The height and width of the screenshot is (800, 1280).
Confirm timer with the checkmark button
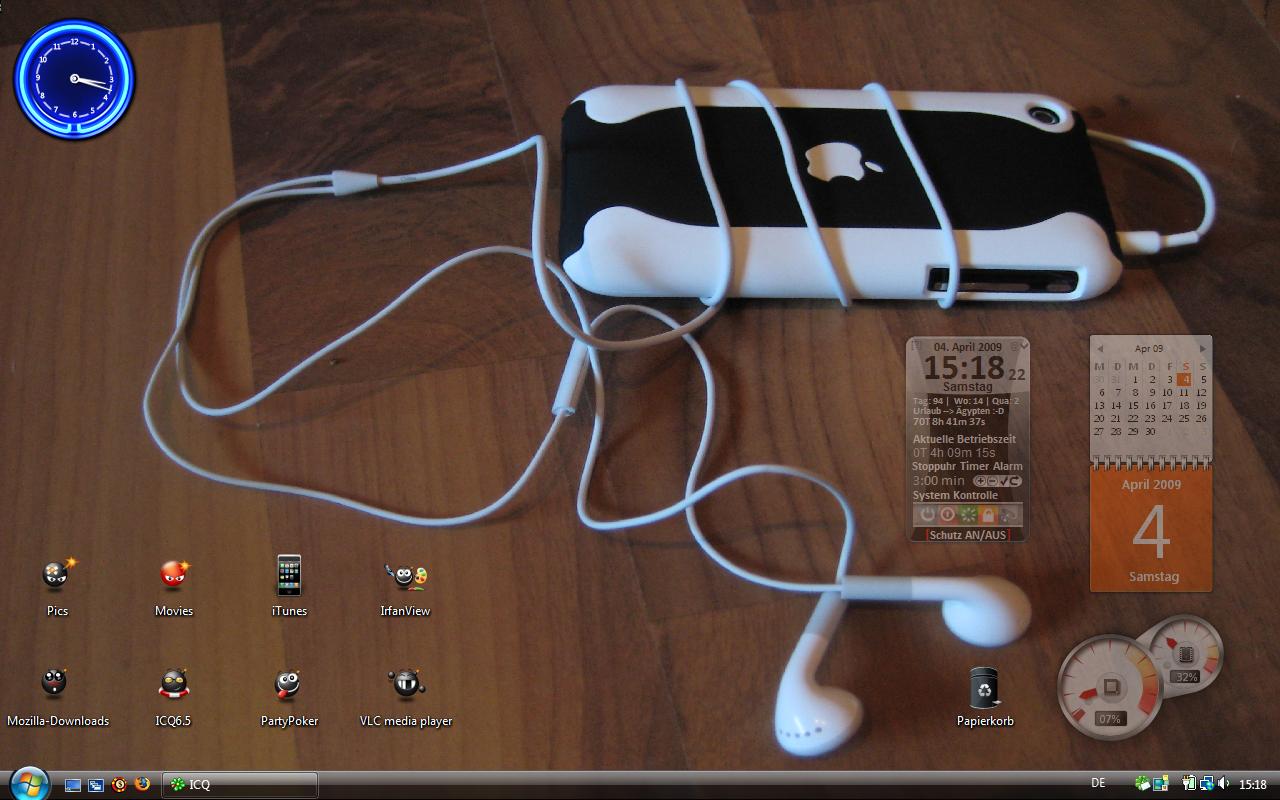[1004, 481]
